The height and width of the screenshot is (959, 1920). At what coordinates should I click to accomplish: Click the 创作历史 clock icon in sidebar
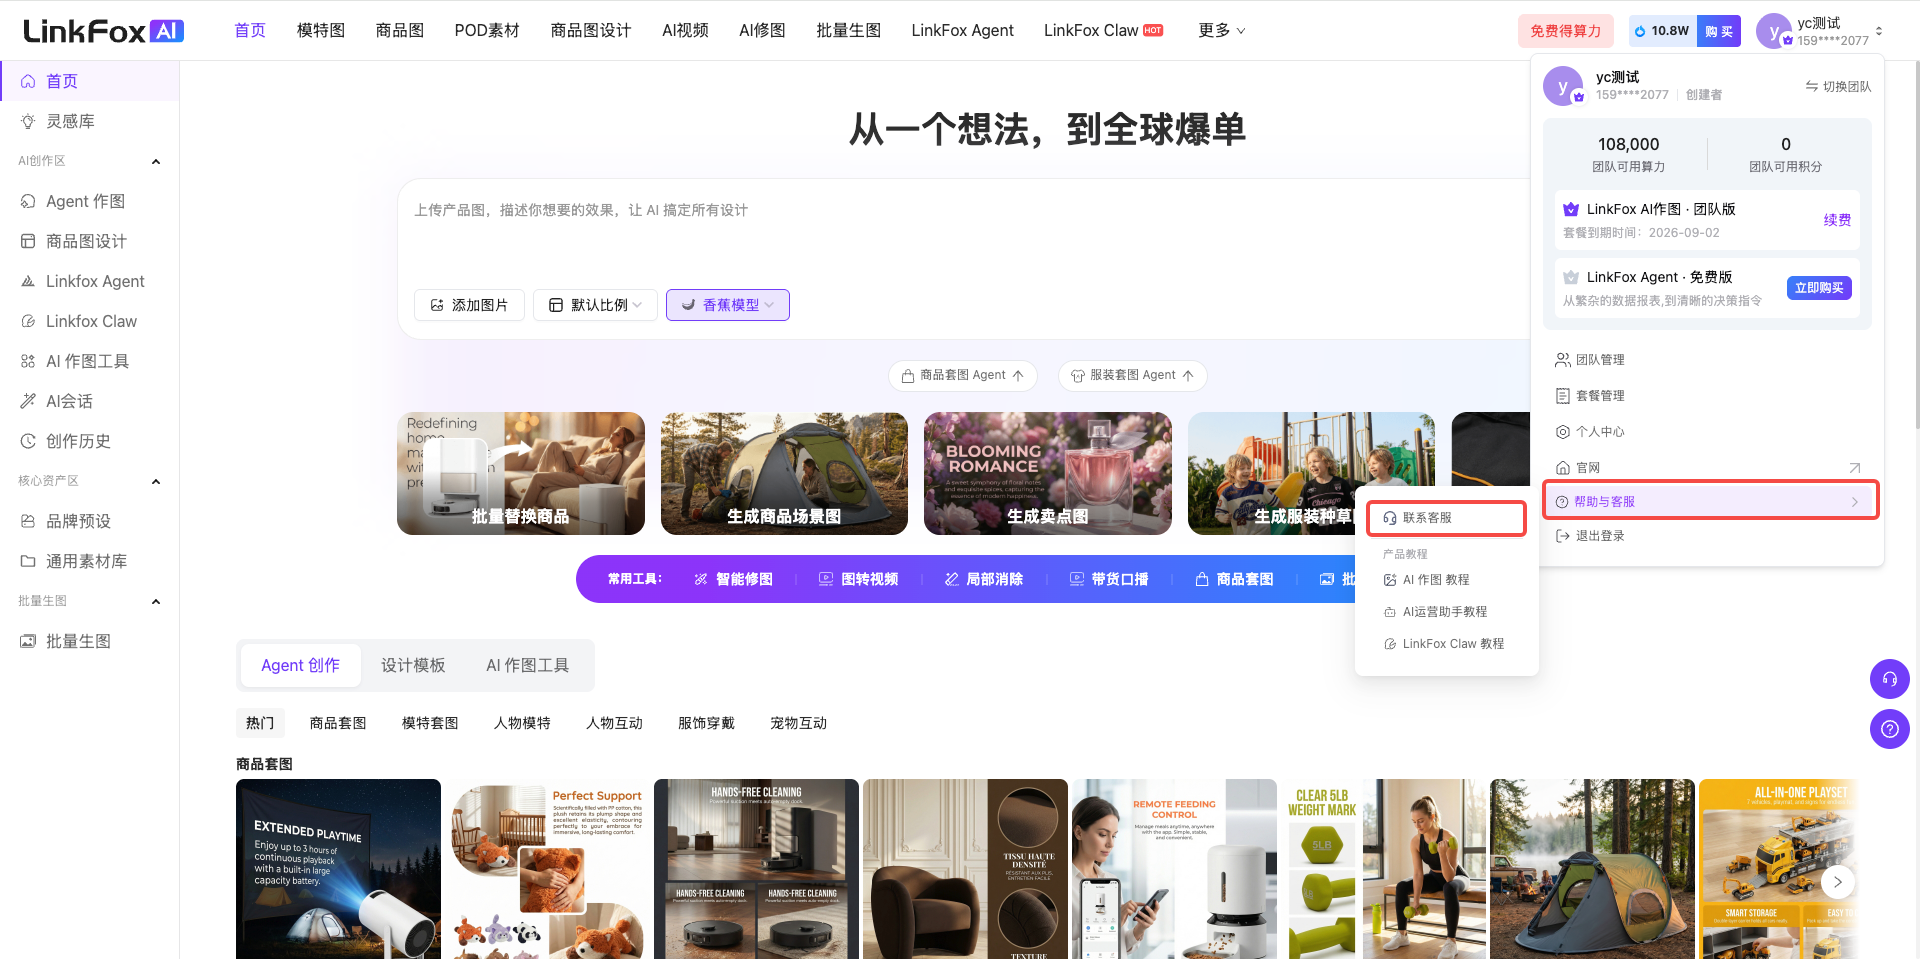point(28,441)
